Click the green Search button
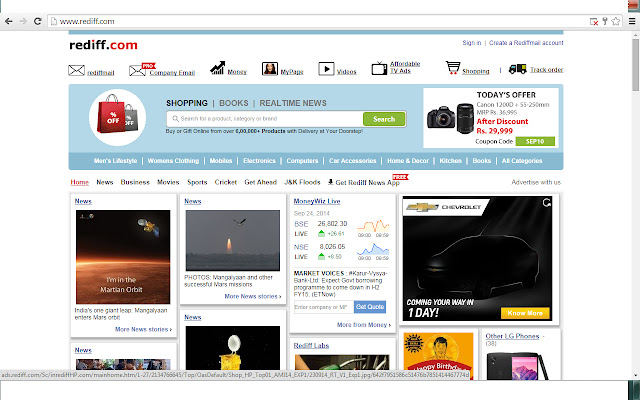The image size is (640, 400). (384, 119)
